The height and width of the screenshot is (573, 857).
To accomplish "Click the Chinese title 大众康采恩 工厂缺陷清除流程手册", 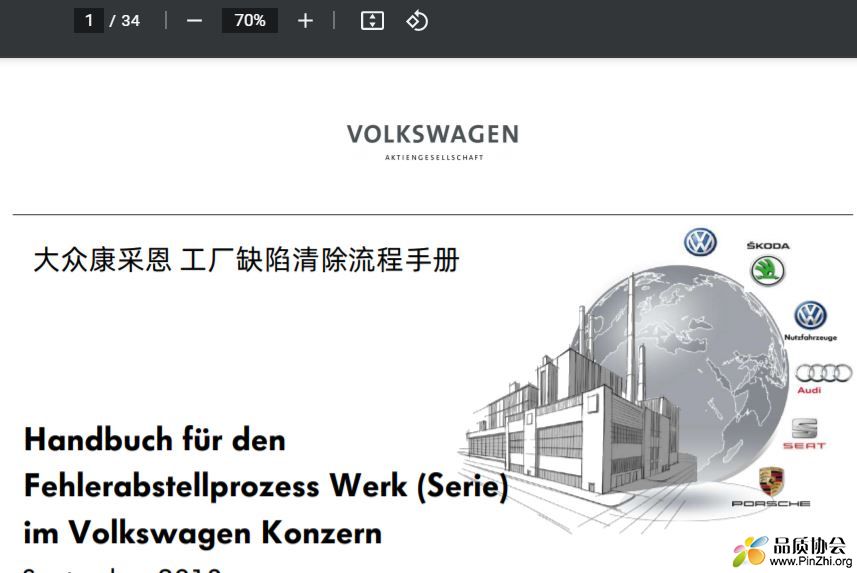I will click(246, 260).
